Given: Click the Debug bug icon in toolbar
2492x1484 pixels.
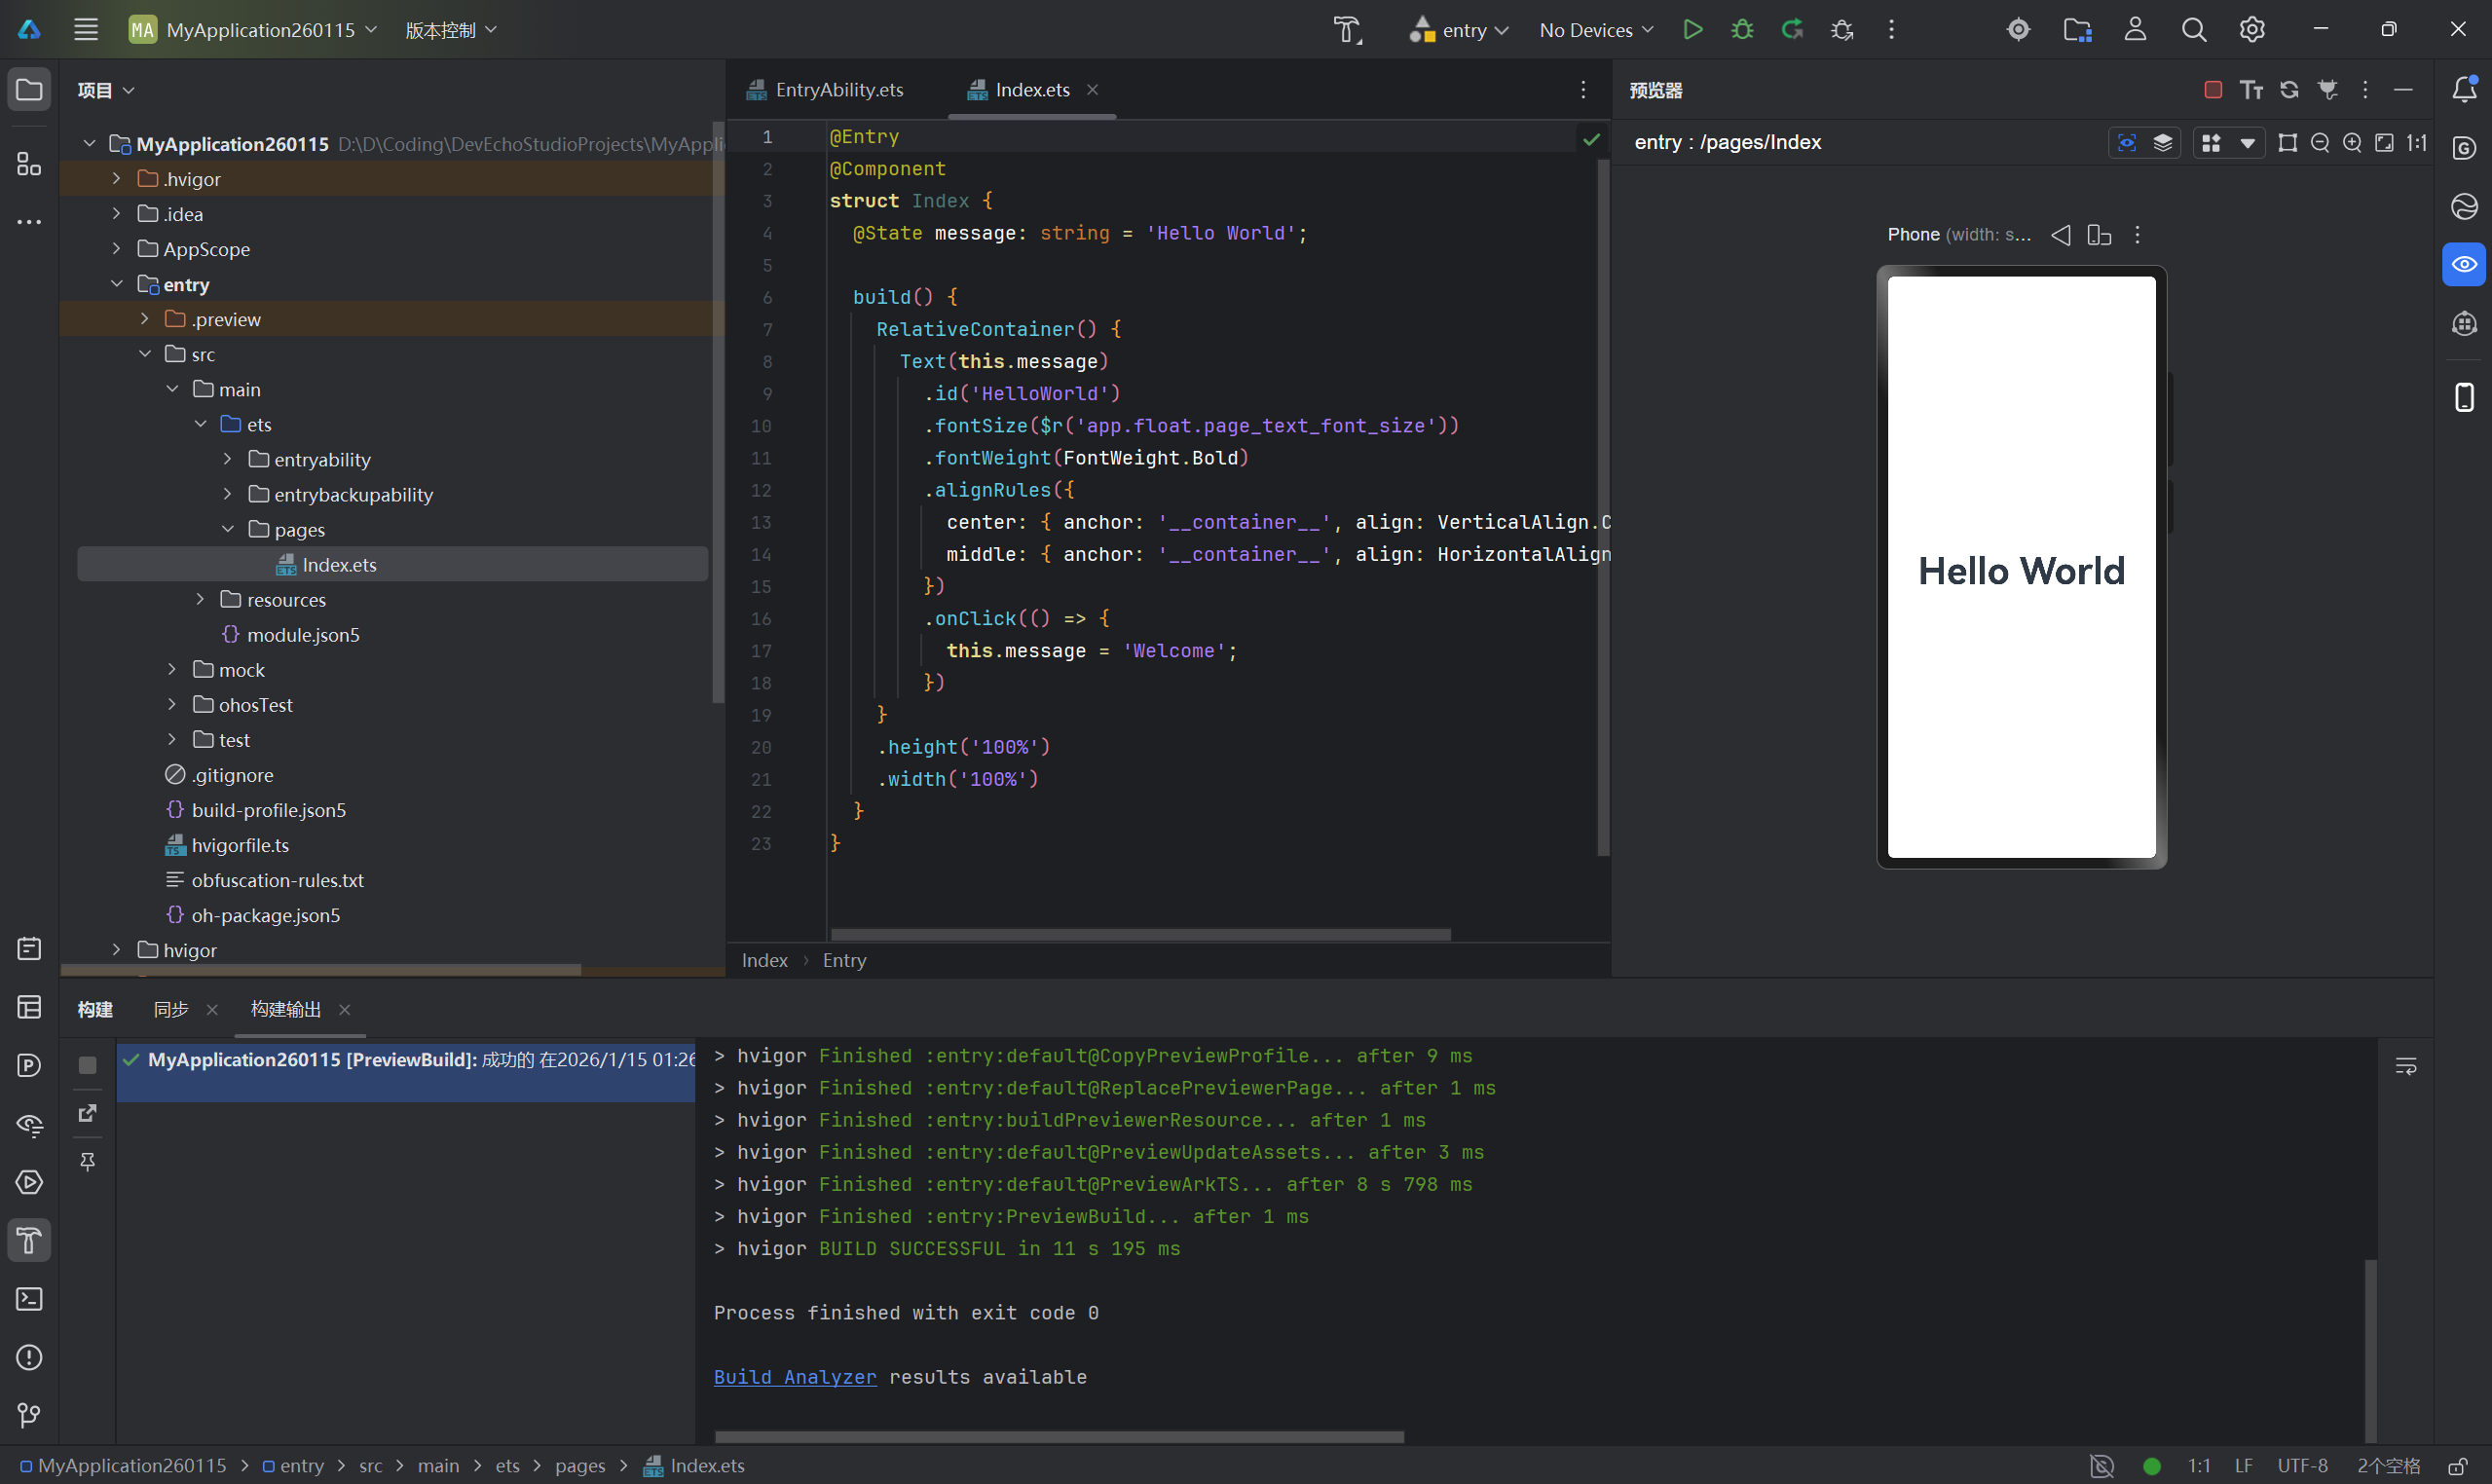Looking at the screenshot, I should pos(1742,30).
